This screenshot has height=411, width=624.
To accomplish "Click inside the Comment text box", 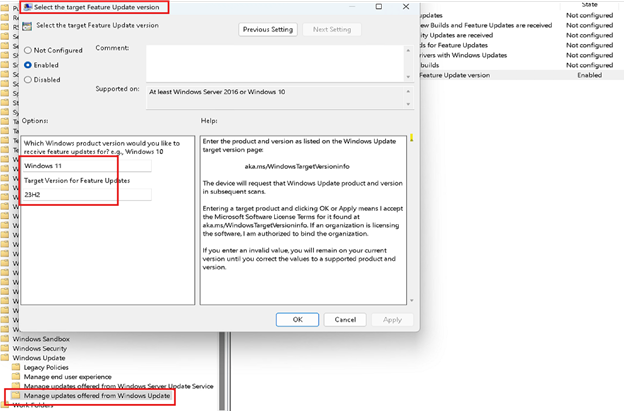I will point(277,60).
